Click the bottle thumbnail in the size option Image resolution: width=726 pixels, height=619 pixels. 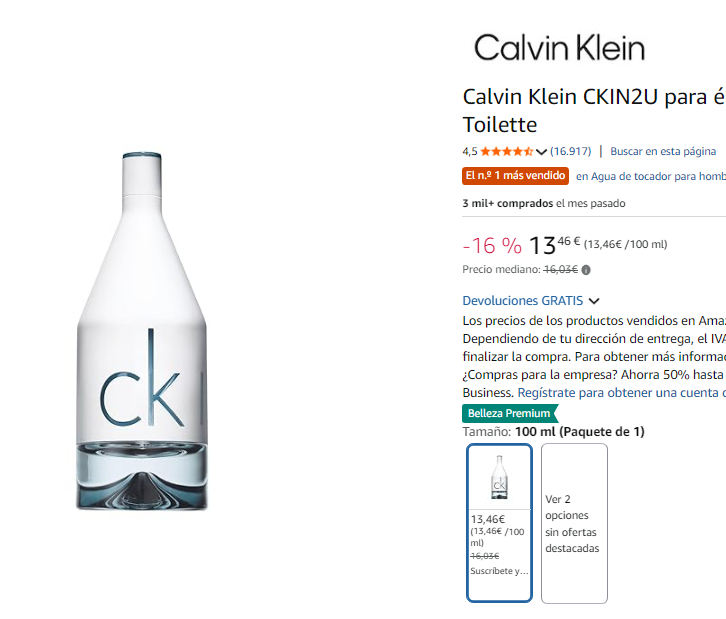click(x=499, y=477)
